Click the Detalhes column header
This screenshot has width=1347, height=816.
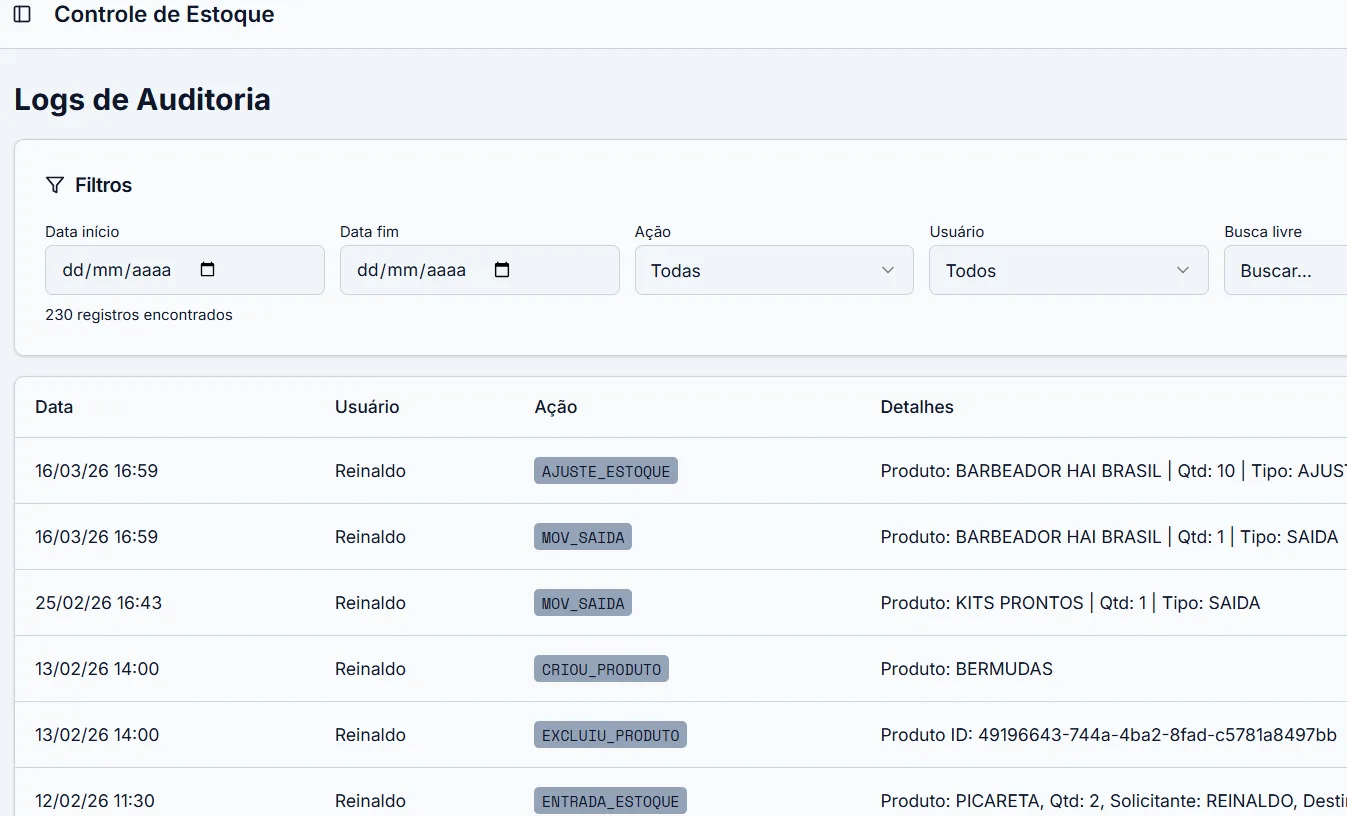917,407
